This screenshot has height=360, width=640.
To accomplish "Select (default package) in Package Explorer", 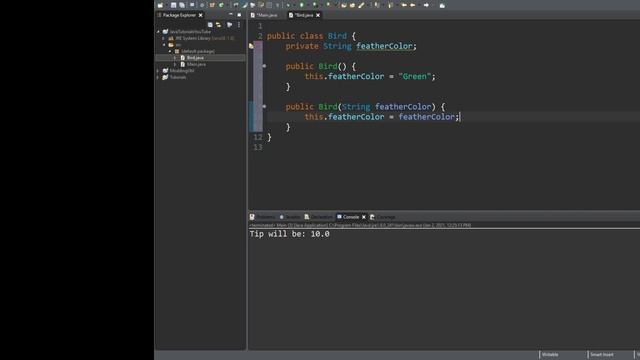I will [x=197, y=51].
